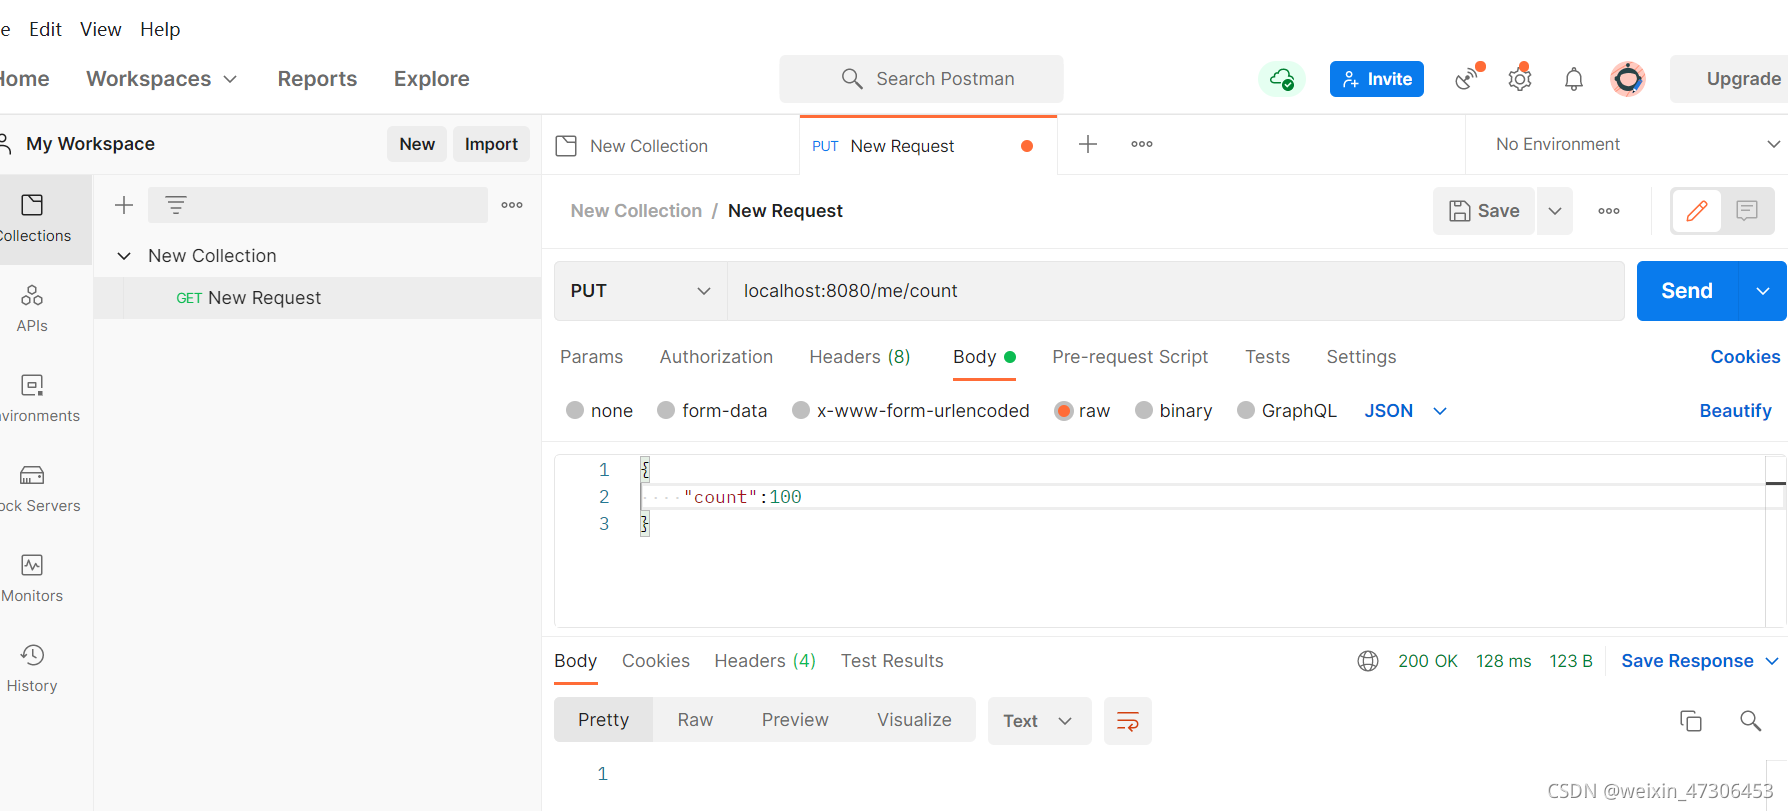Open response Headers (4) tab
This screenshot has height=811, width=1788.
(765, 661)
